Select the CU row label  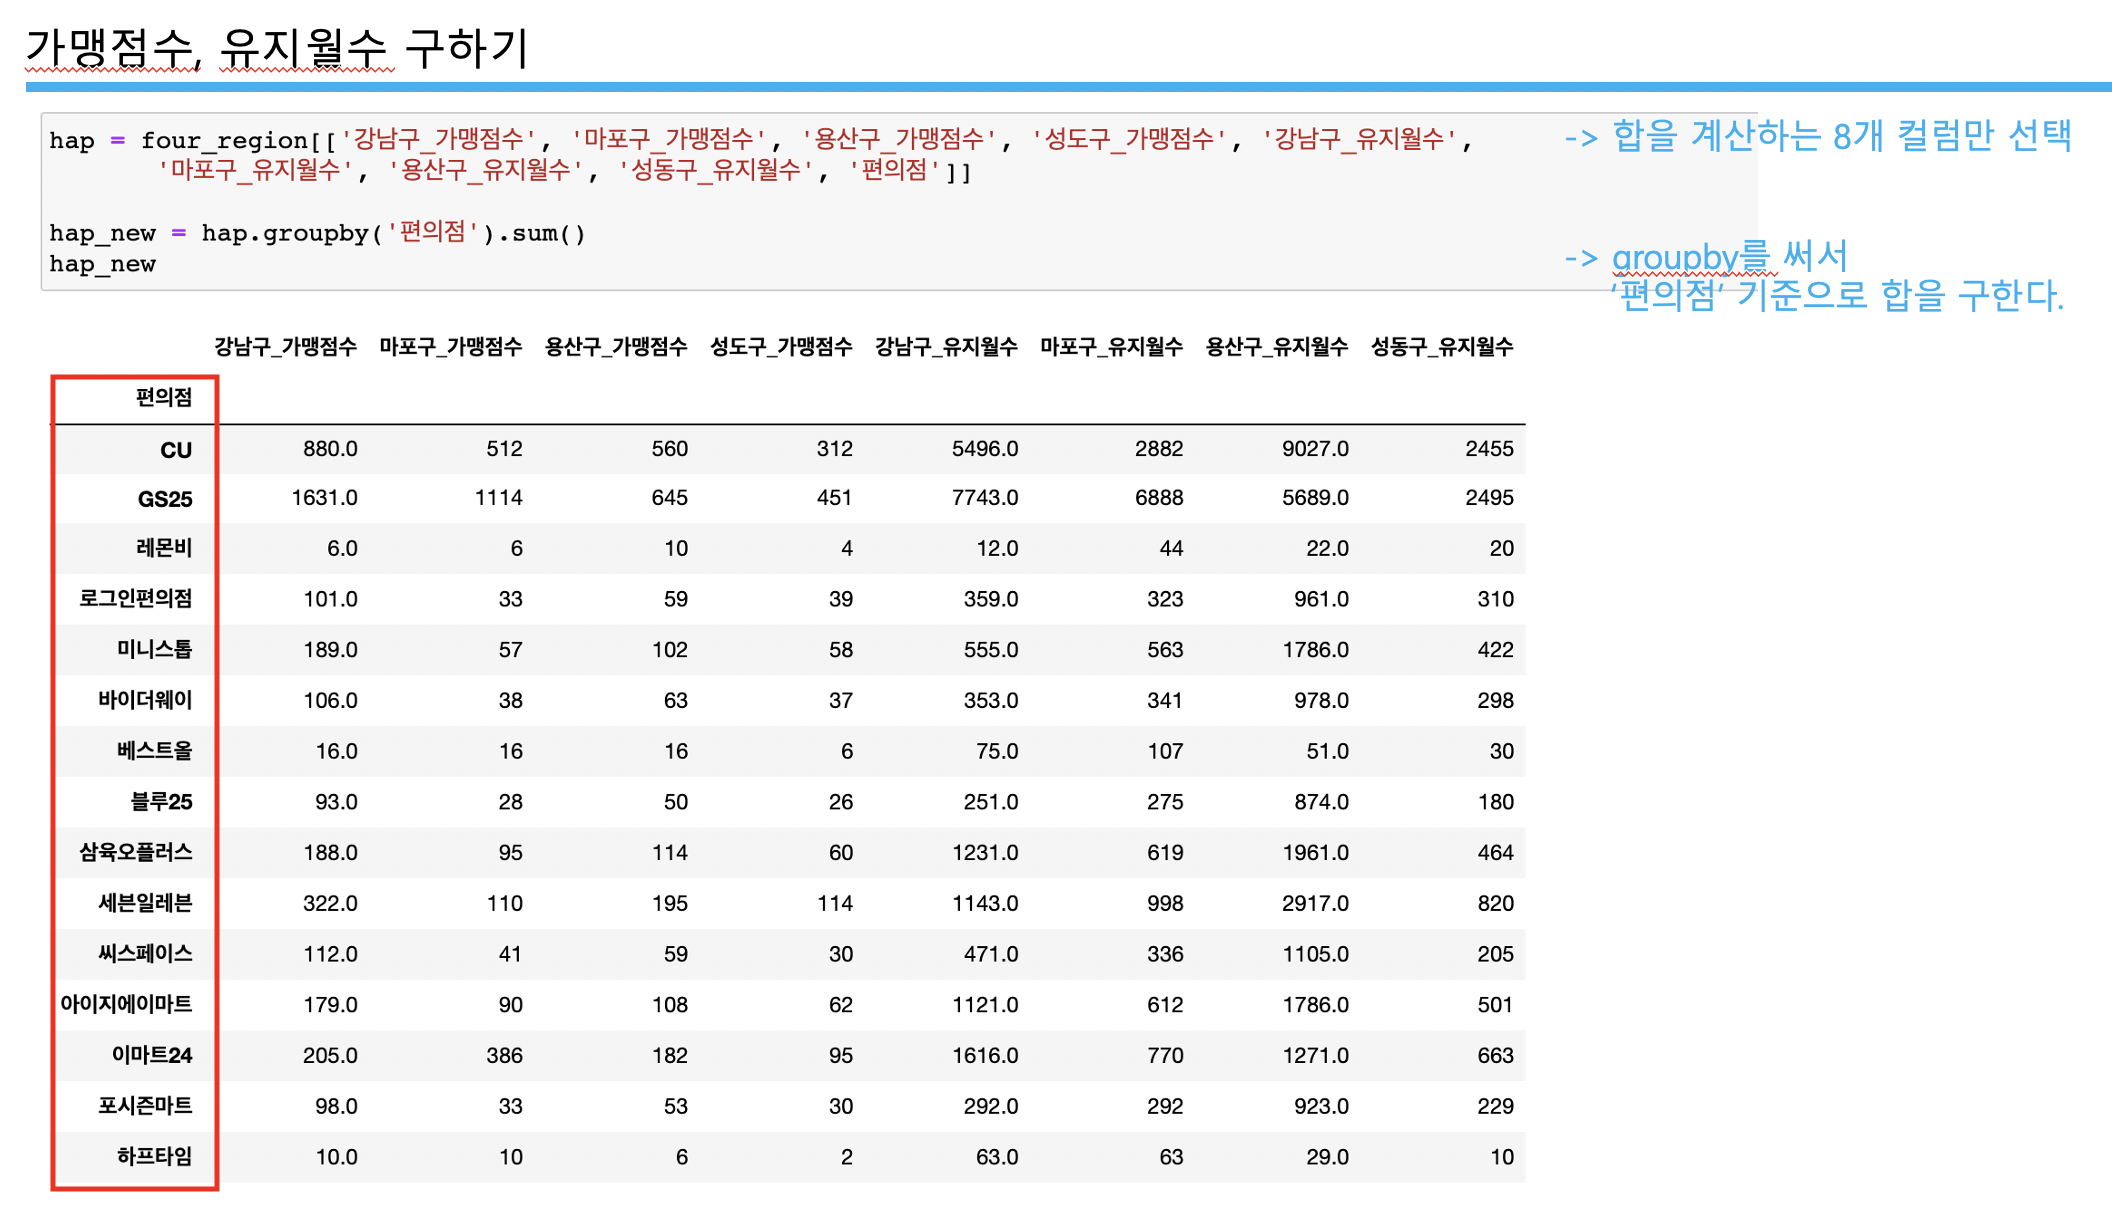(175, 450)
